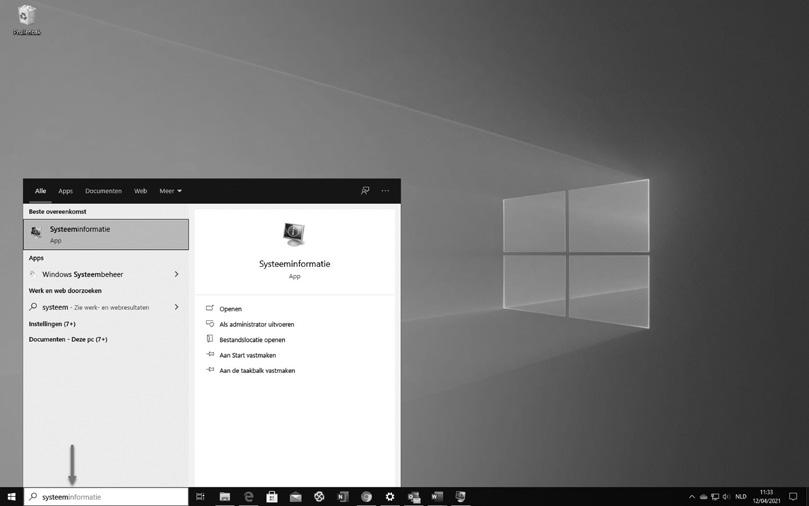Screen dimensions: 809x506
Task: Open the last pinned taskbar app icon
Action: coord(461,497)
